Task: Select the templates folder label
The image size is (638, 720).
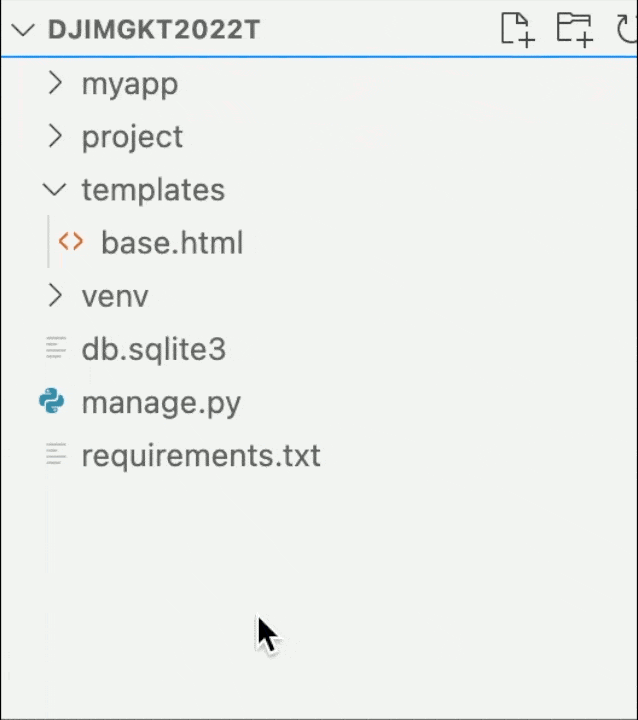Action: (153, 190)
